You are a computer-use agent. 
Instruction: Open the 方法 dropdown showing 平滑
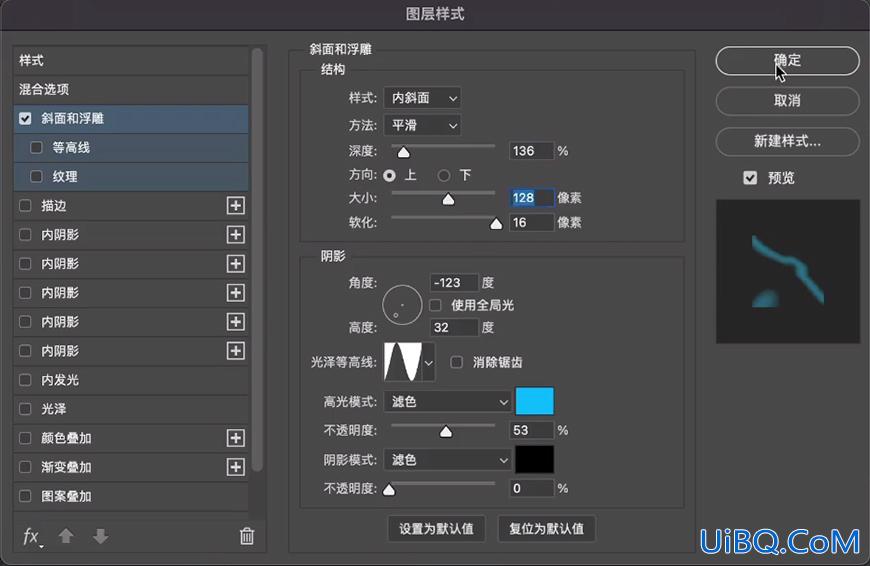(x=422, y=125)
